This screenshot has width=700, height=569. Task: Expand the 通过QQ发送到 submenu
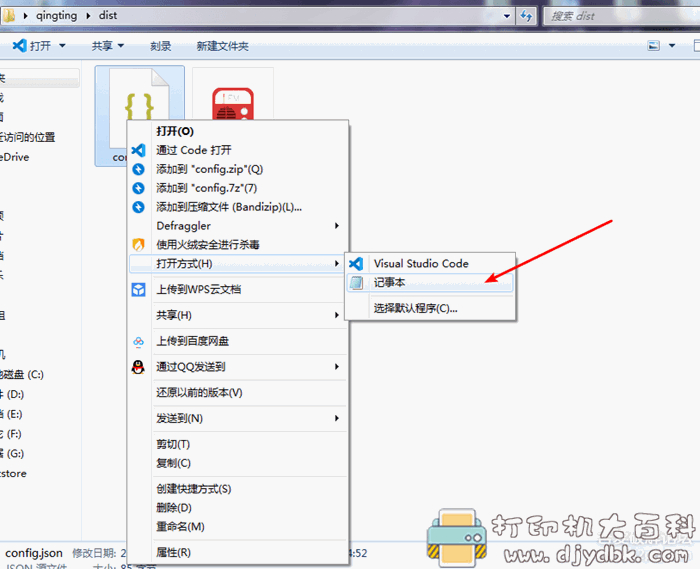coord(237,367)
